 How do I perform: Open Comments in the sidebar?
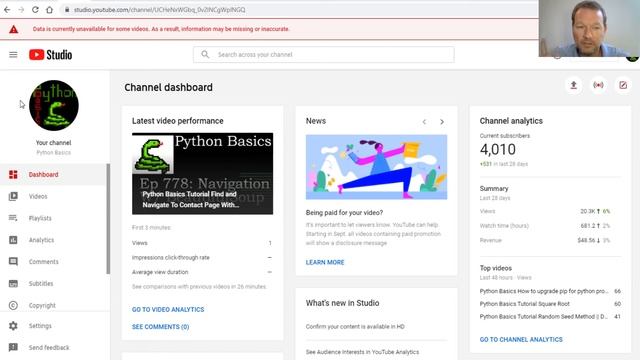(53, 262)
